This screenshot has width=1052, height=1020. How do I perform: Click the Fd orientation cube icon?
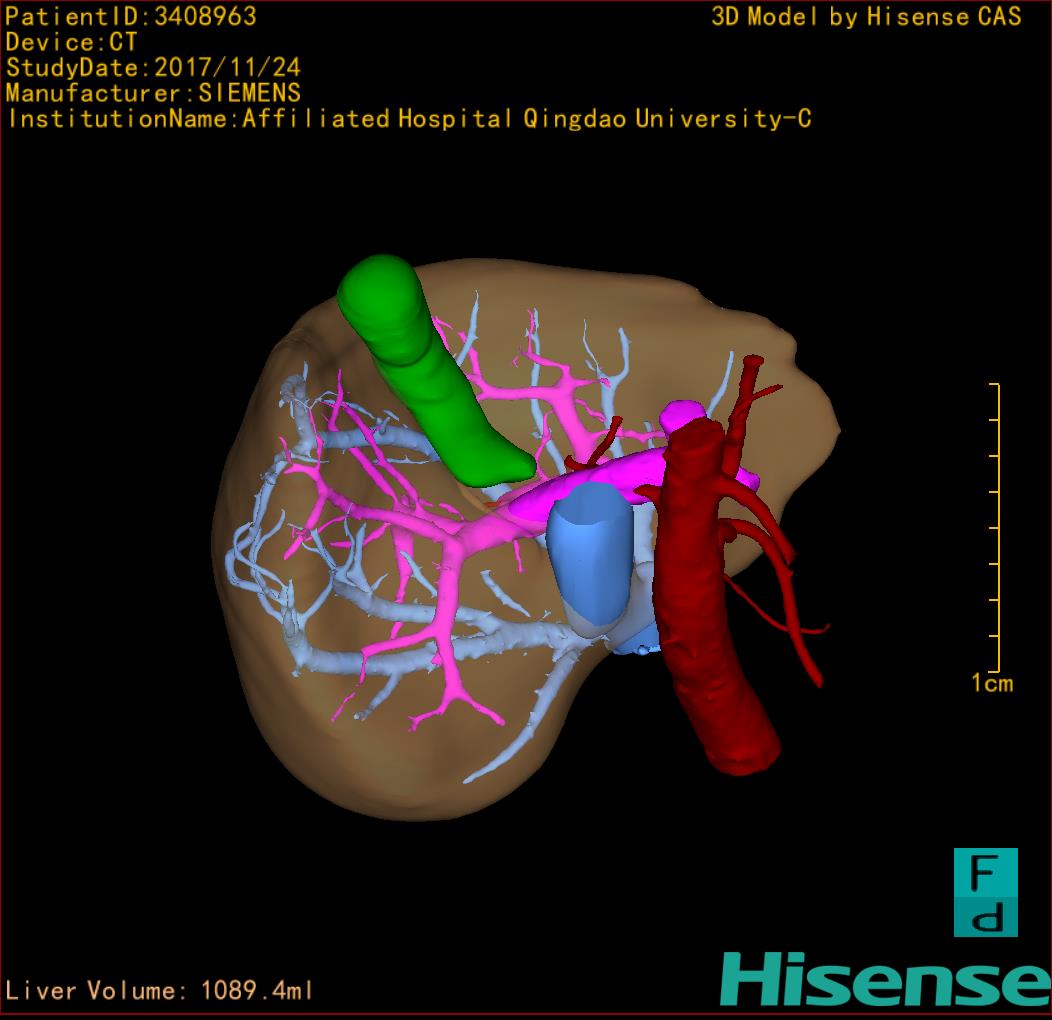(985, 892)
